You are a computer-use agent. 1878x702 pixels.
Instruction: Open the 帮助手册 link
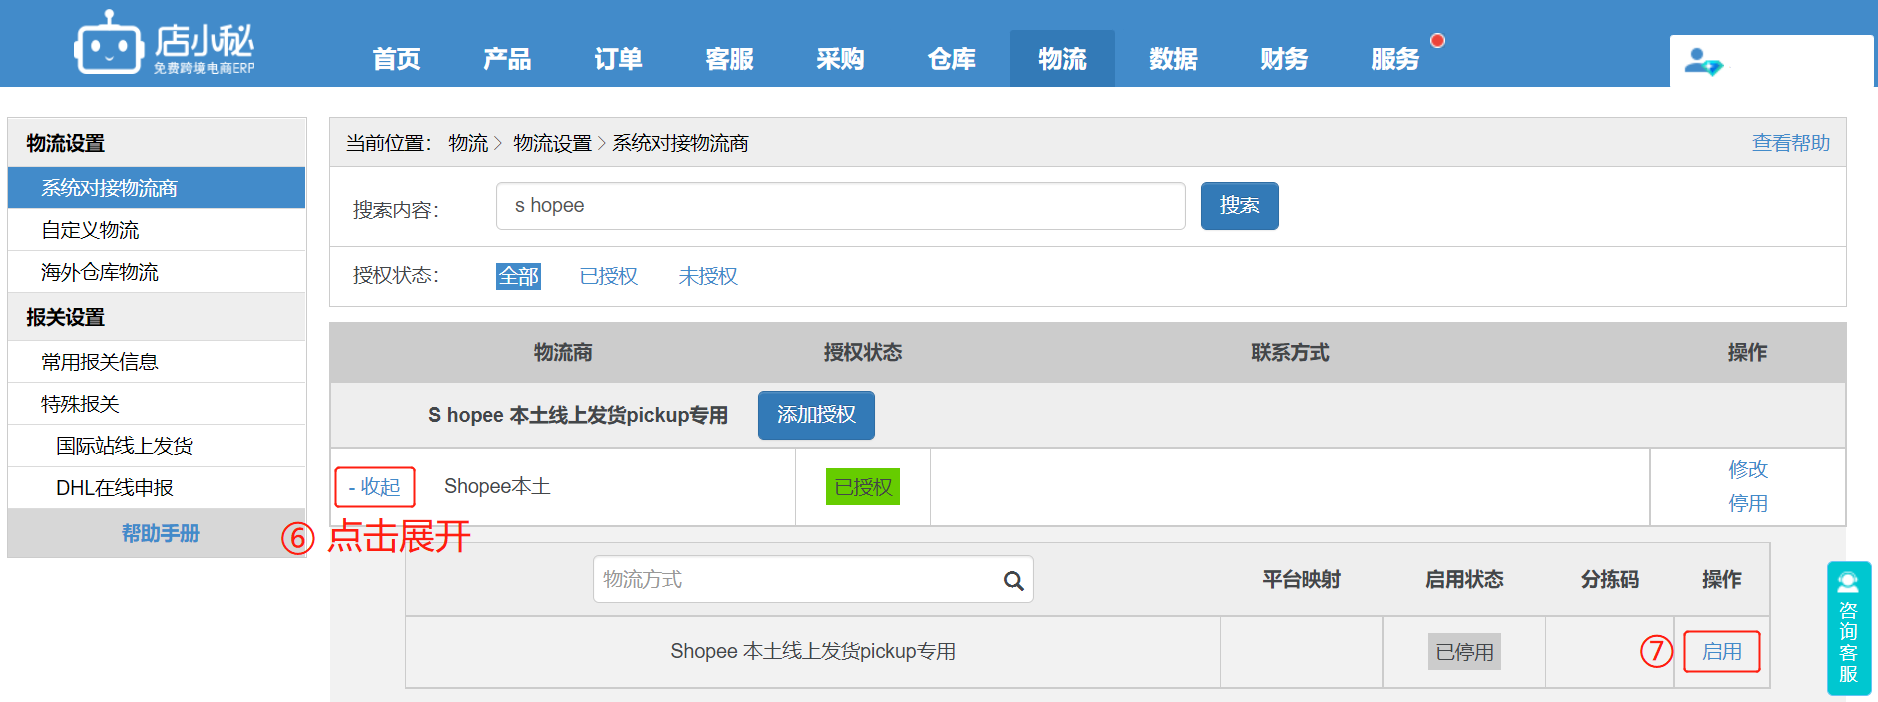coord(161,533)
